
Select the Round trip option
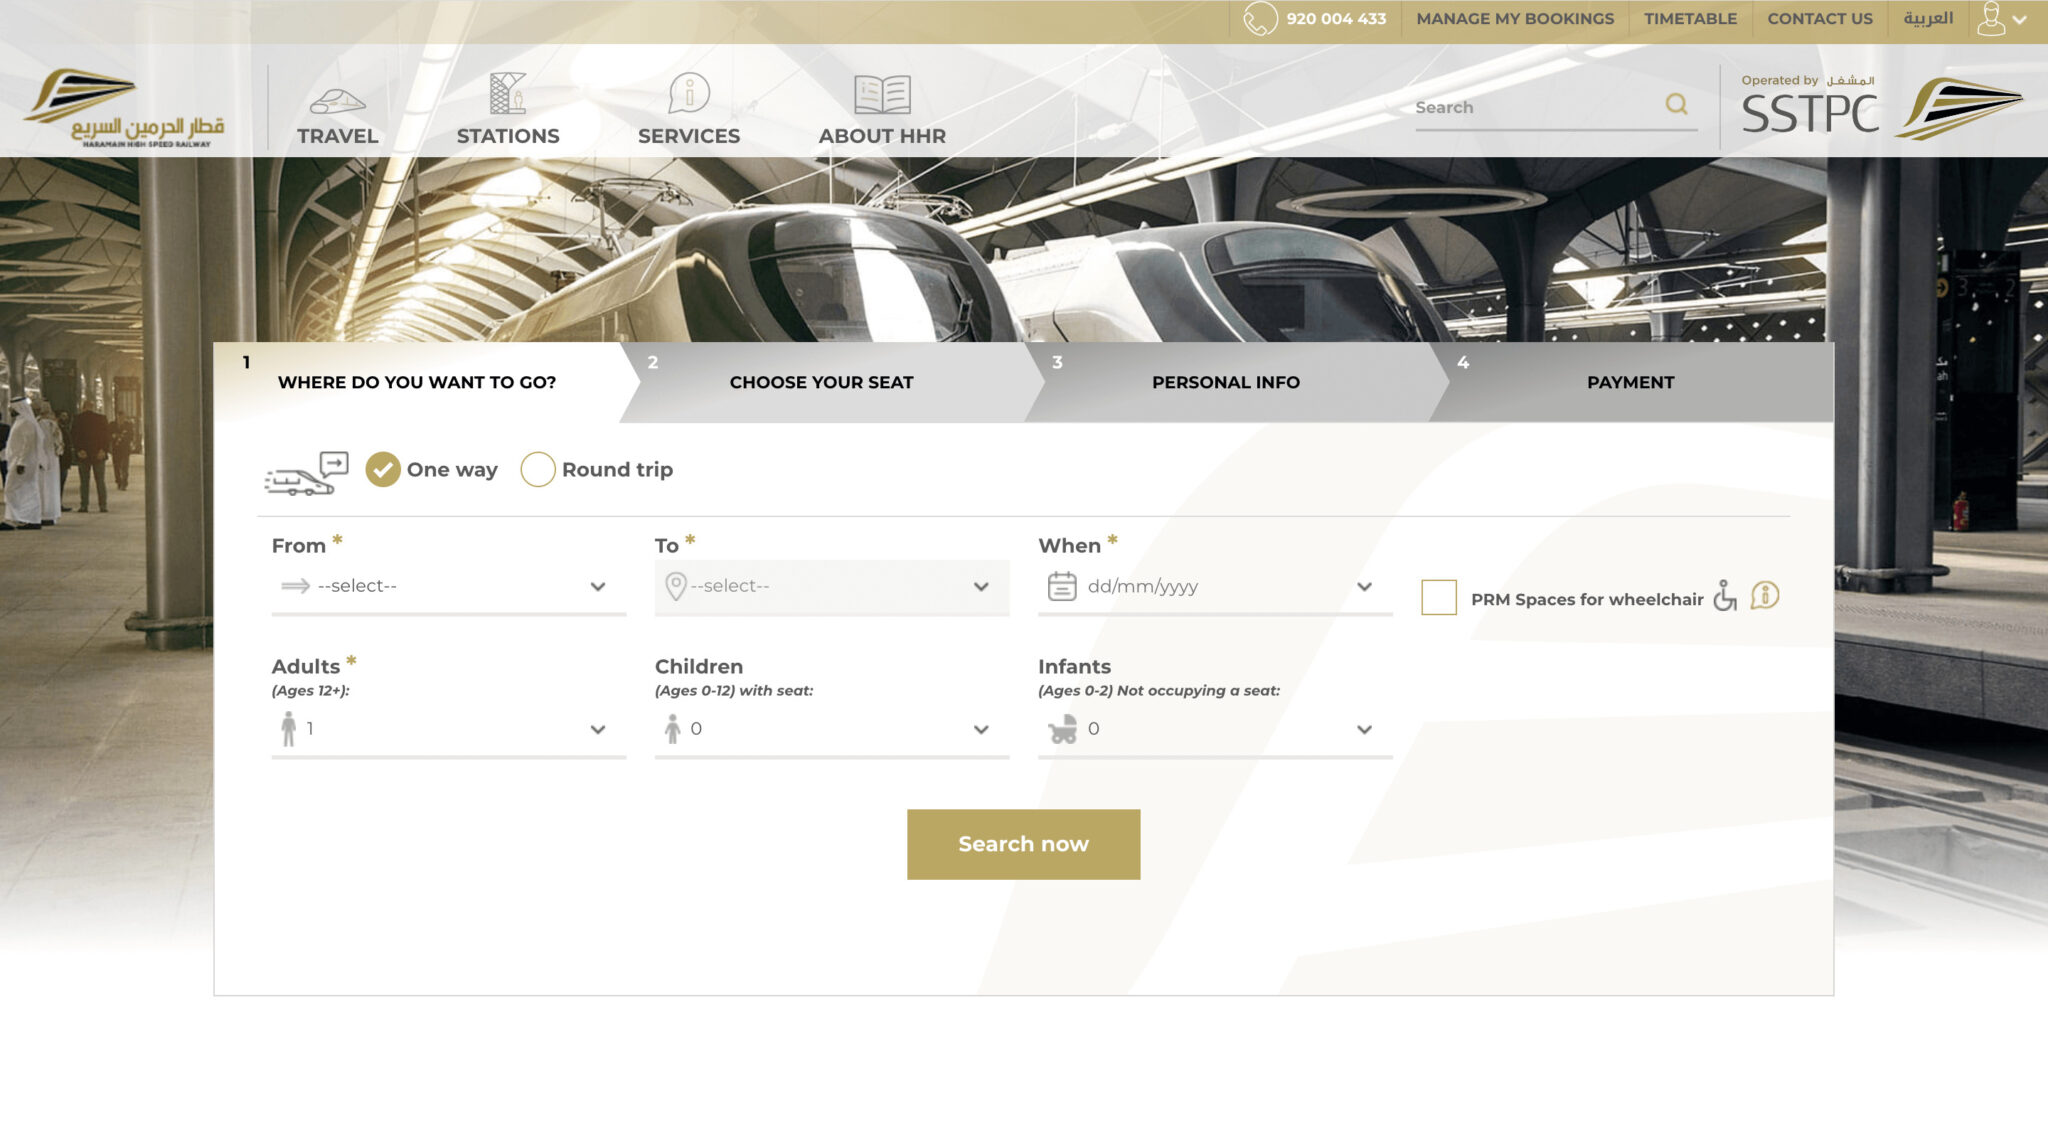(x=538, y=469)
